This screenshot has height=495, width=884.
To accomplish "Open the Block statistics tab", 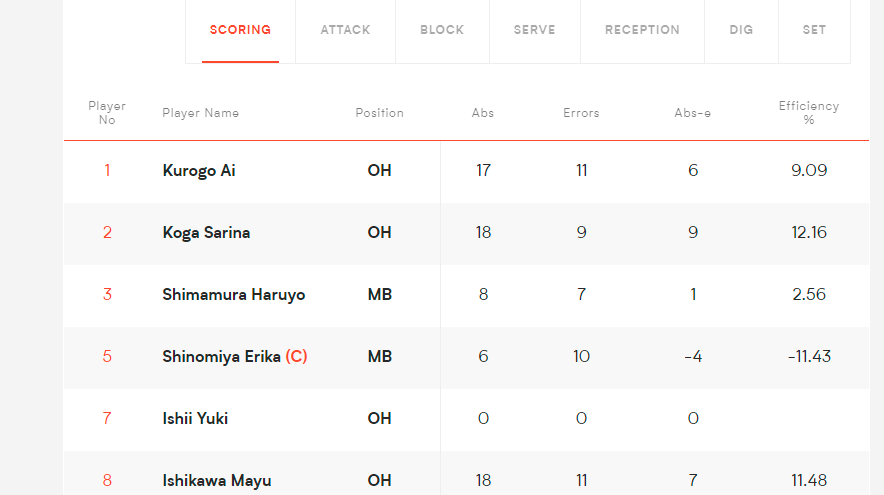I will point(442,30).
